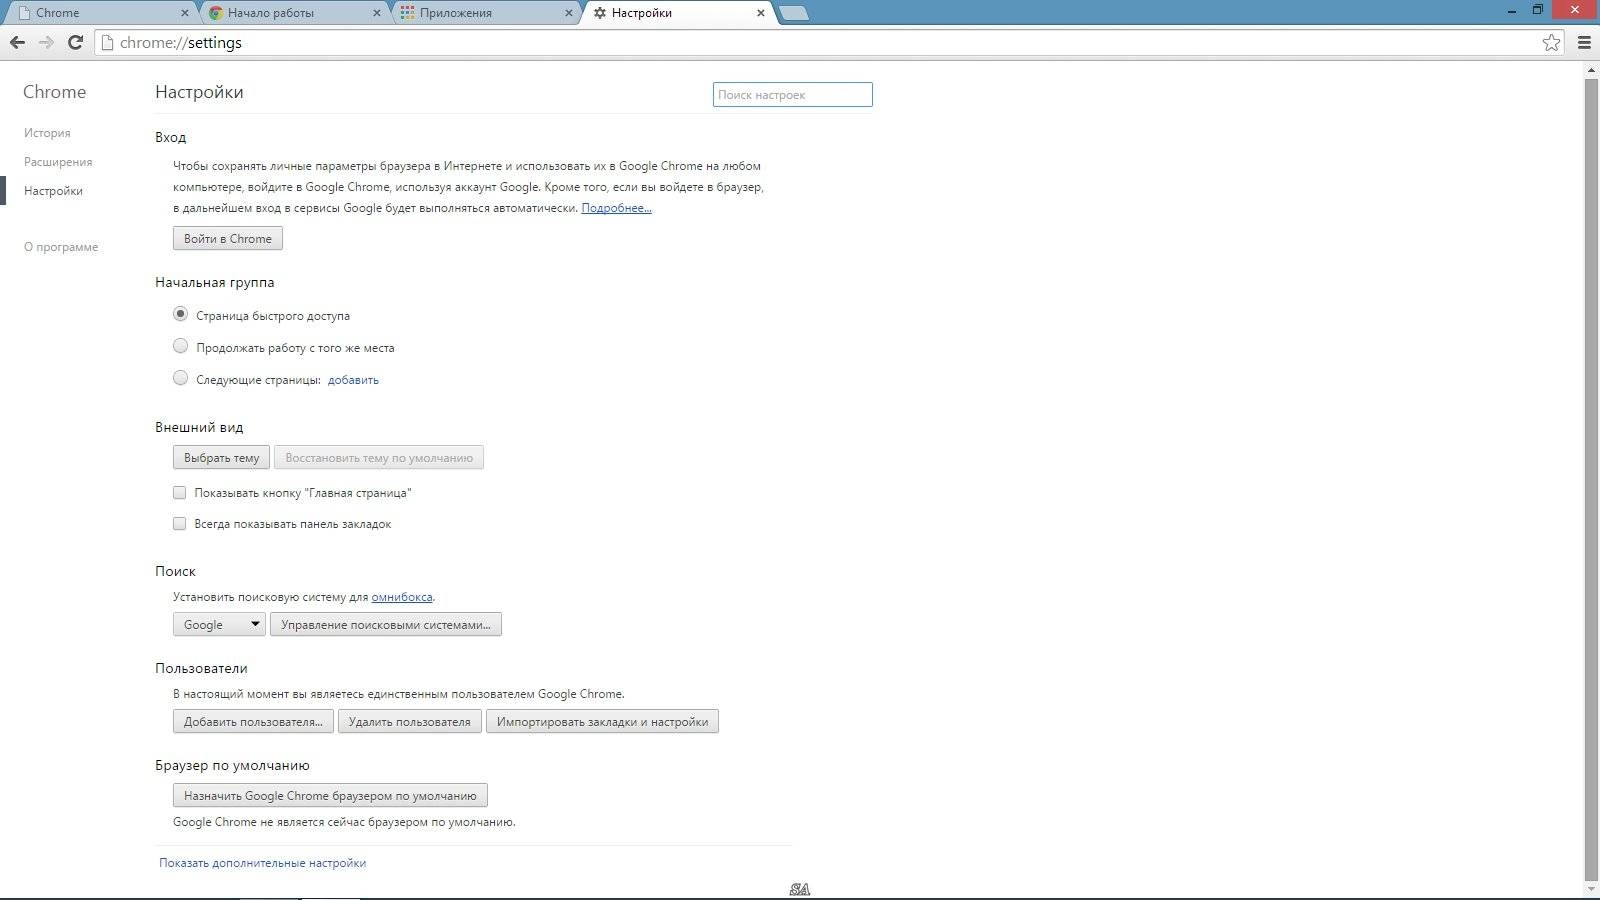This screenshot has height=900, width=1600.
Task: Click the Начальная группа section heading
Action: coord(214,282)
